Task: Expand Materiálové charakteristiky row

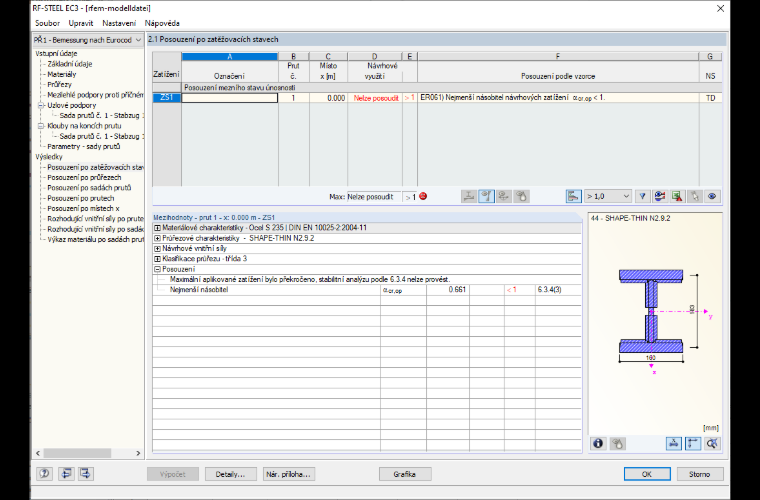Action: 157,228
